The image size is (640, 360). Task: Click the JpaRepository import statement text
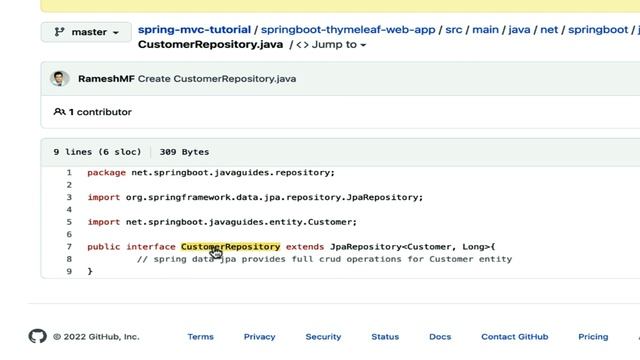click(255, 197)
